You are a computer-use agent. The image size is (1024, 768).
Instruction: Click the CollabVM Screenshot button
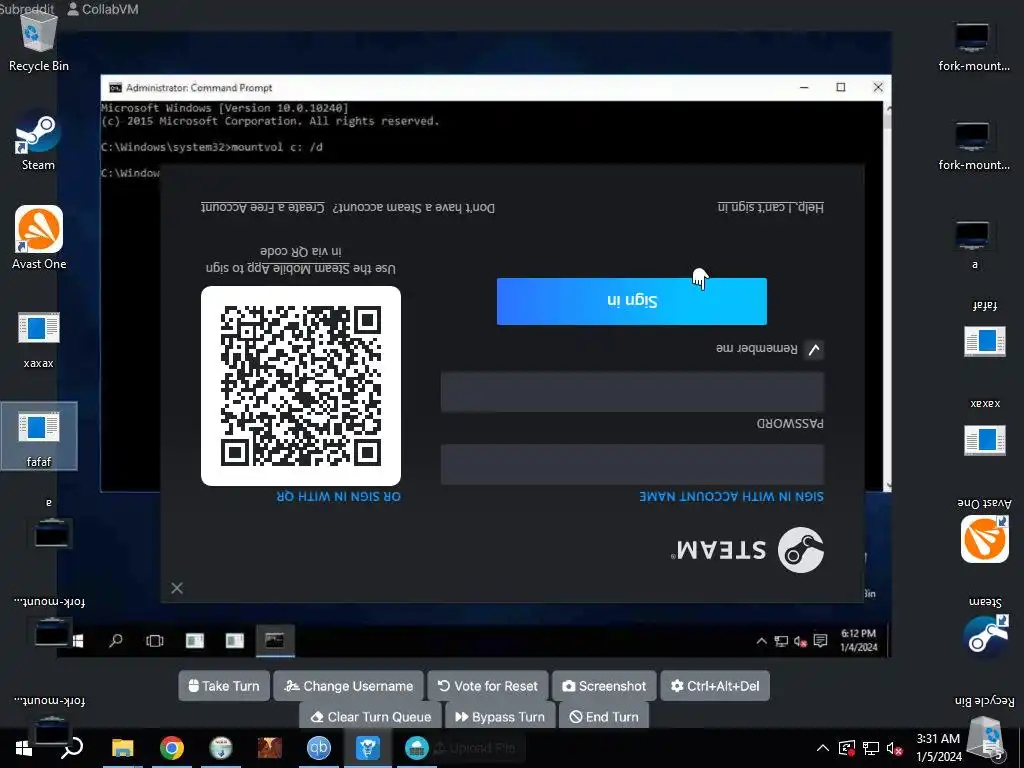(604, 686)
